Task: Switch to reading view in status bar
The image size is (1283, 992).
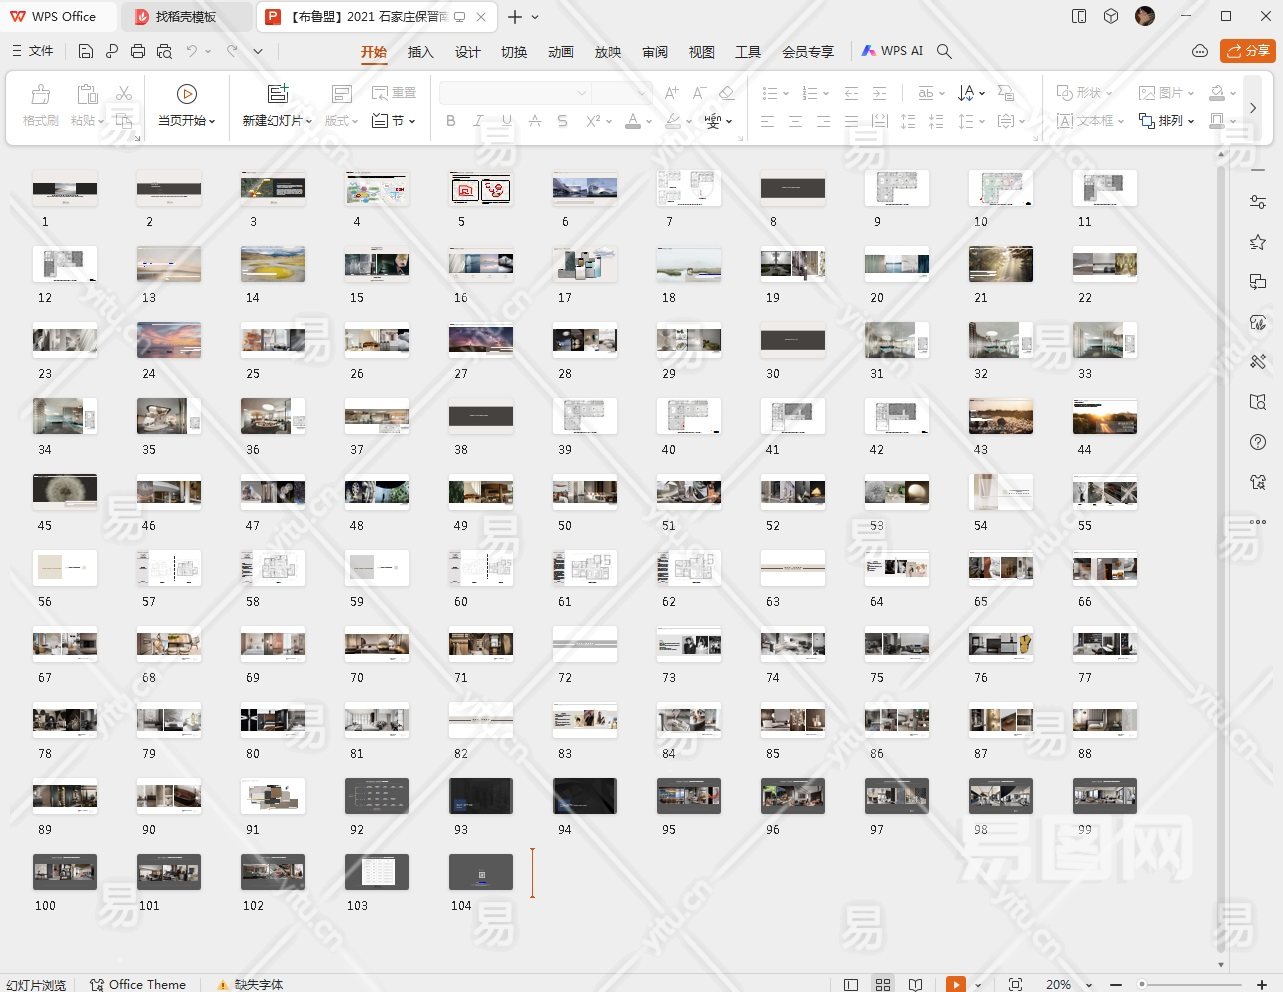Action: coord(915,984)
